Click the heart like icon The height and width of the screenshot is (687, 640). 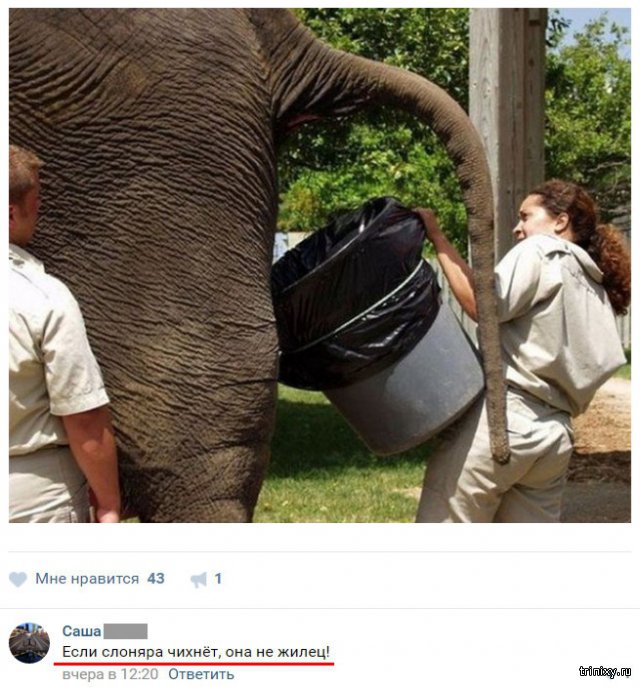click(18, 579)
